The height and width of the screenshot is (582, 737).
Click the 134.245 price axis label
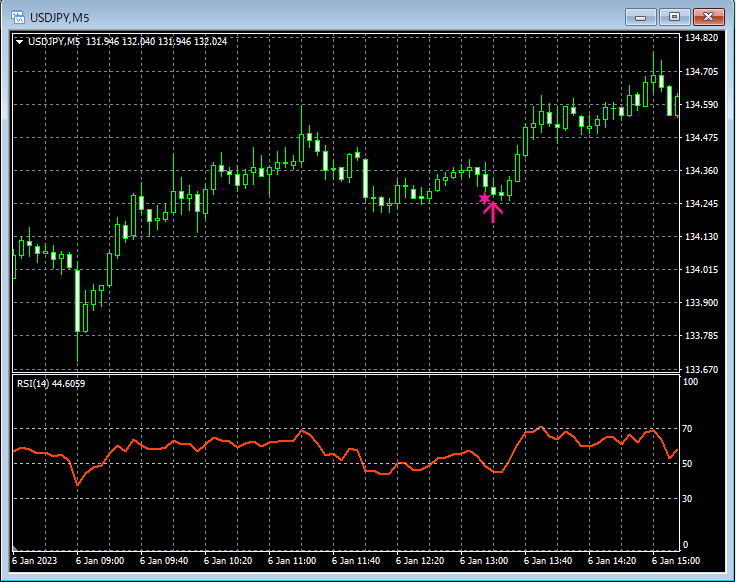click(x=703, y=204)
